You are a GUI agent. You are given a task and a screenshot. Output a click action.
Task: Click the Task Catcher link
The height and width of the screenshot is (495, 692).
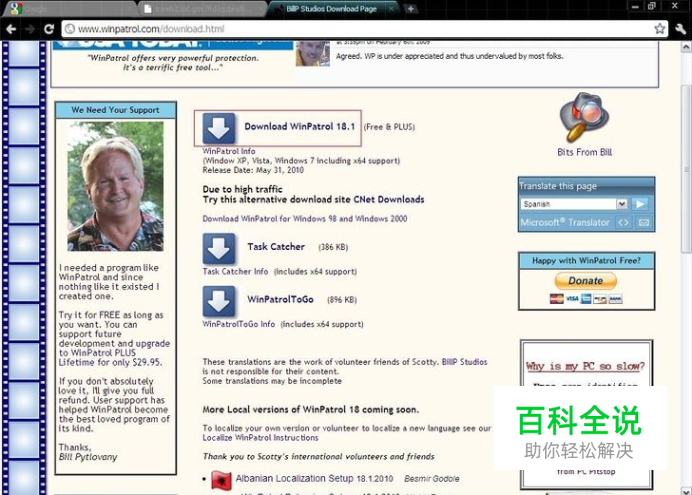(276, 247)
